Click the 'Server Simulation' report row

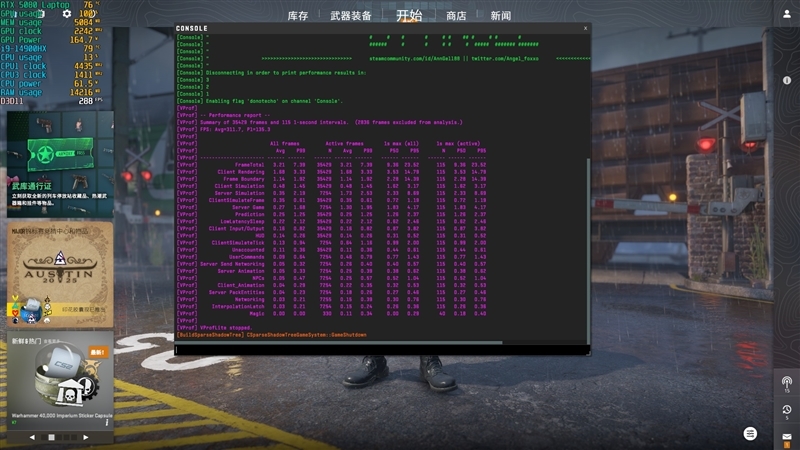coord(332,193)
